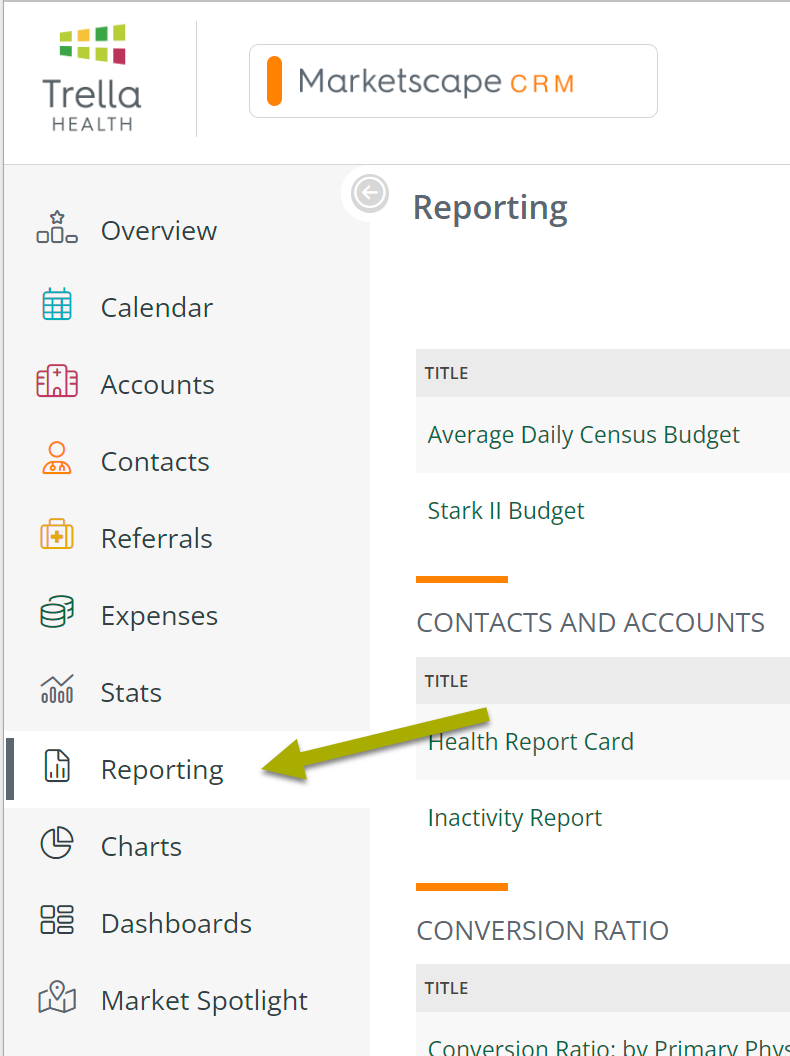View the Inactivity Report

point(514,817)
